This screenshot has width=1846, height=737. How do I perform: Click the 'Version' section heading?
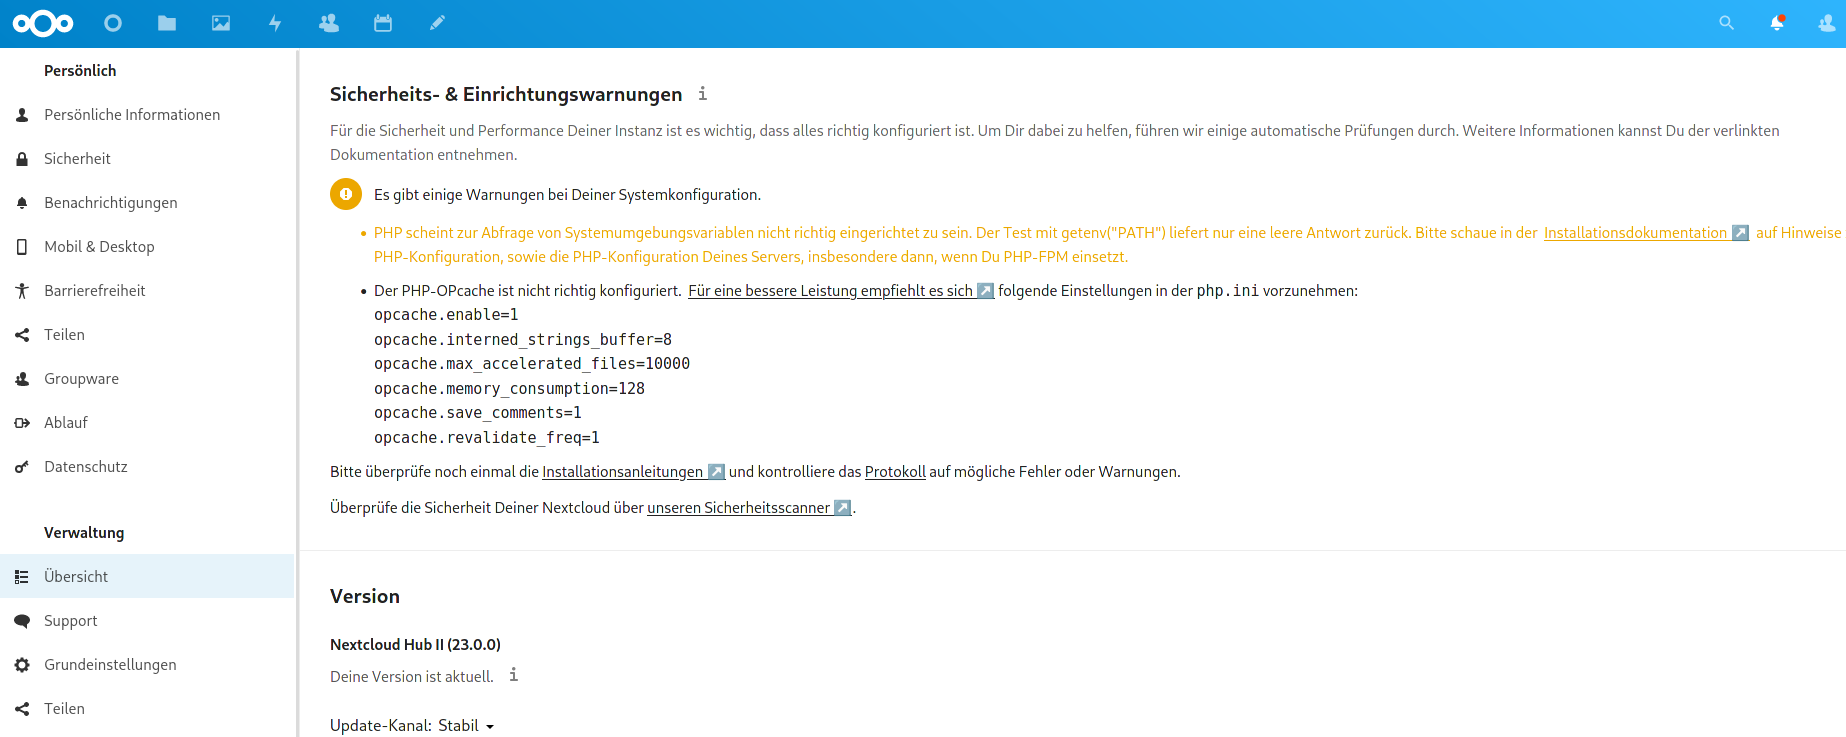click(x=365, y=596)
